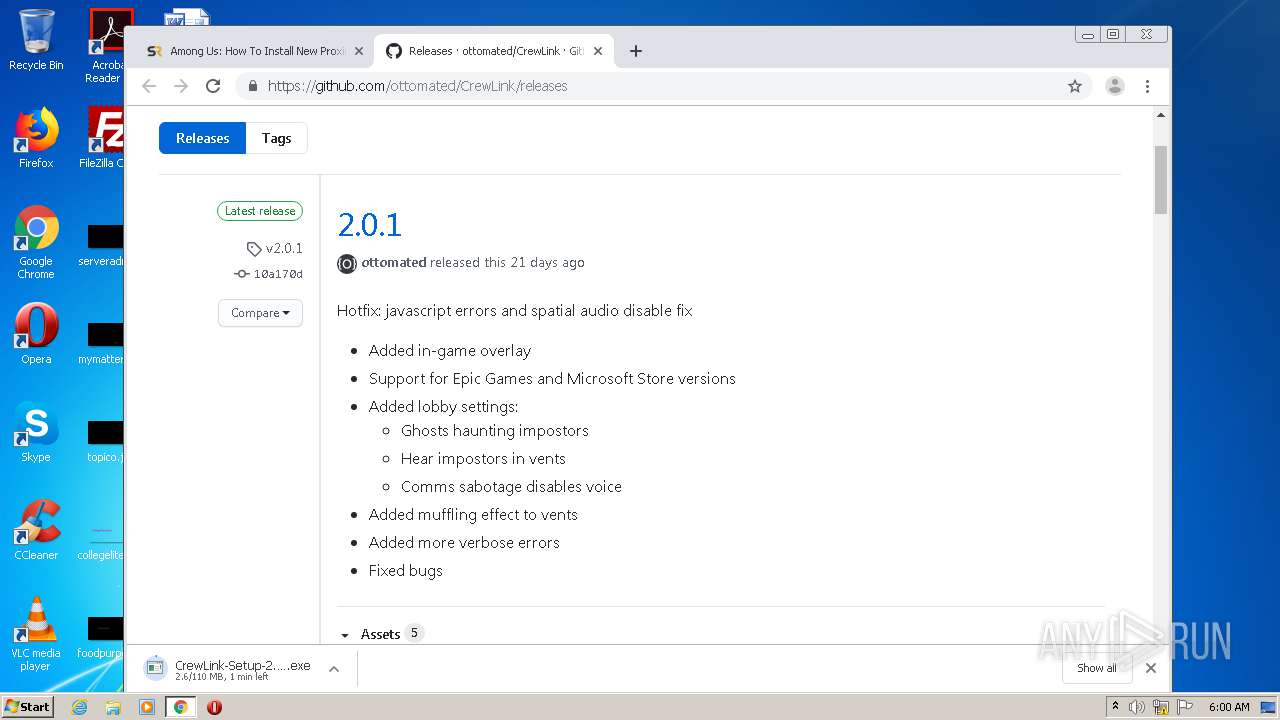
Task: Open the Windows Start menu
Action: 28,706
